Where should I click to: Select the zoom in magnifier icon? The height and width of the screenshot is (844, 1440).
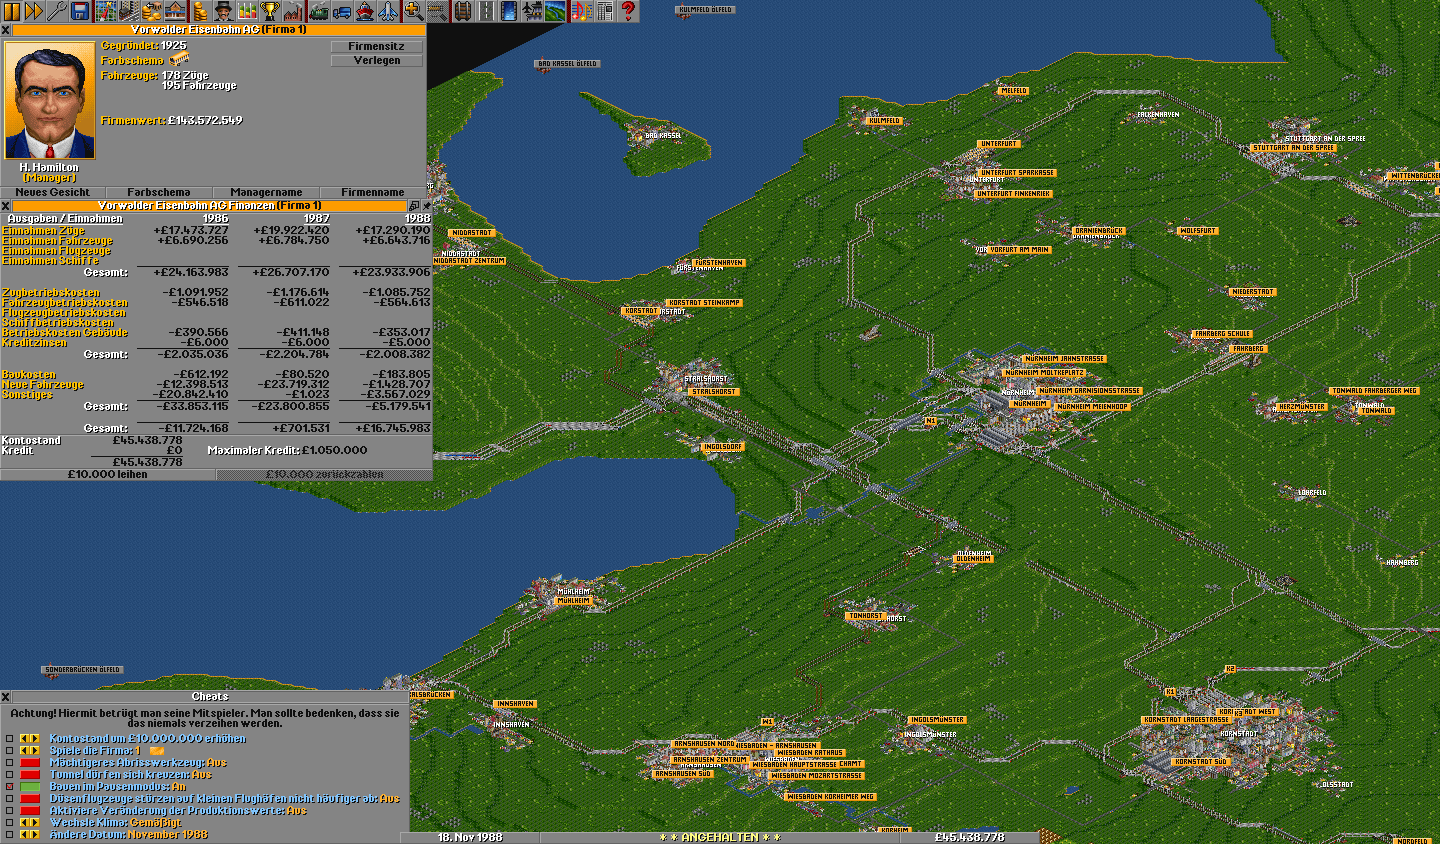[414, 11]
